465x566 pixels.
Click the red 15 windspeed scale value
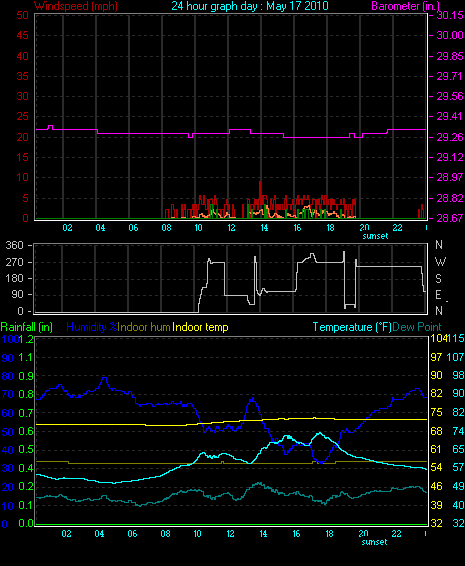(22, 157)
